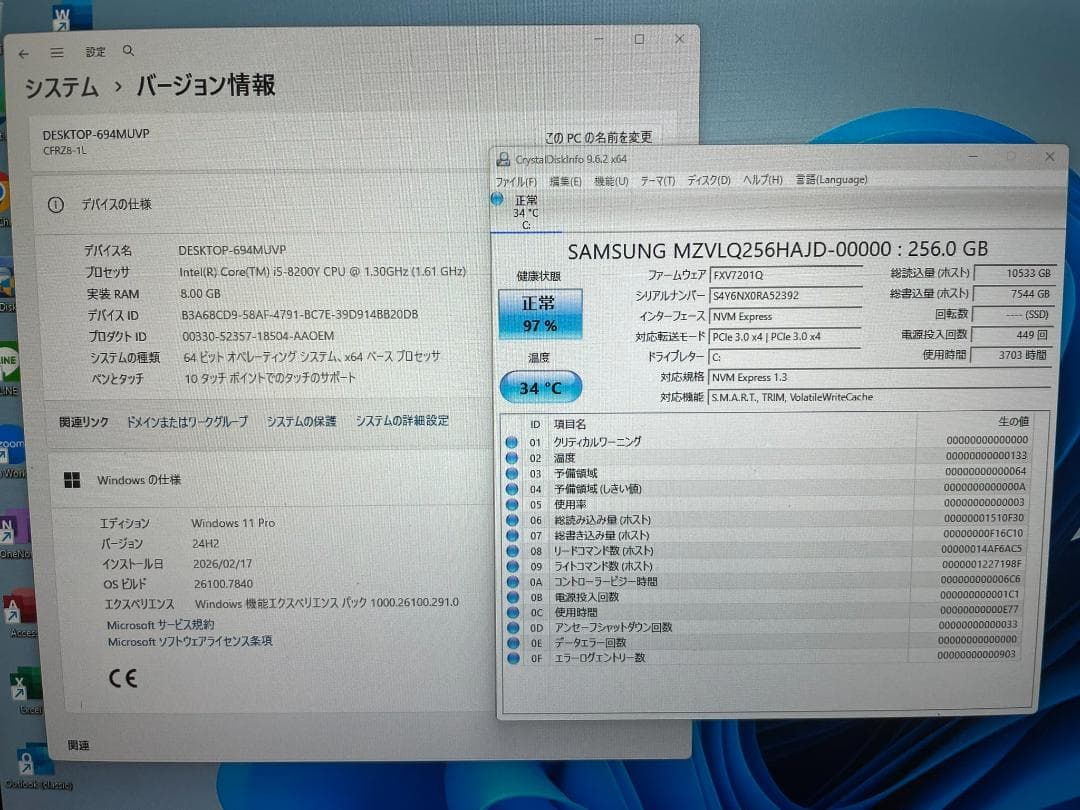Viewport: 1080px width, 810px height.
Task: Click the インターフェース field NVM Express
Action: click(785, 316)
